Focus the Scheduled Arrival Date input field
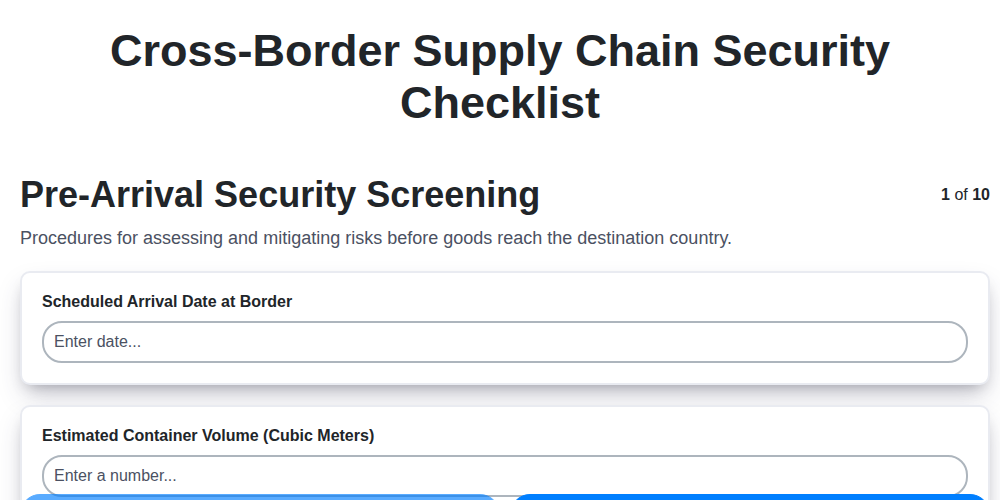1000x500 pixels. [x=504, y=342]
